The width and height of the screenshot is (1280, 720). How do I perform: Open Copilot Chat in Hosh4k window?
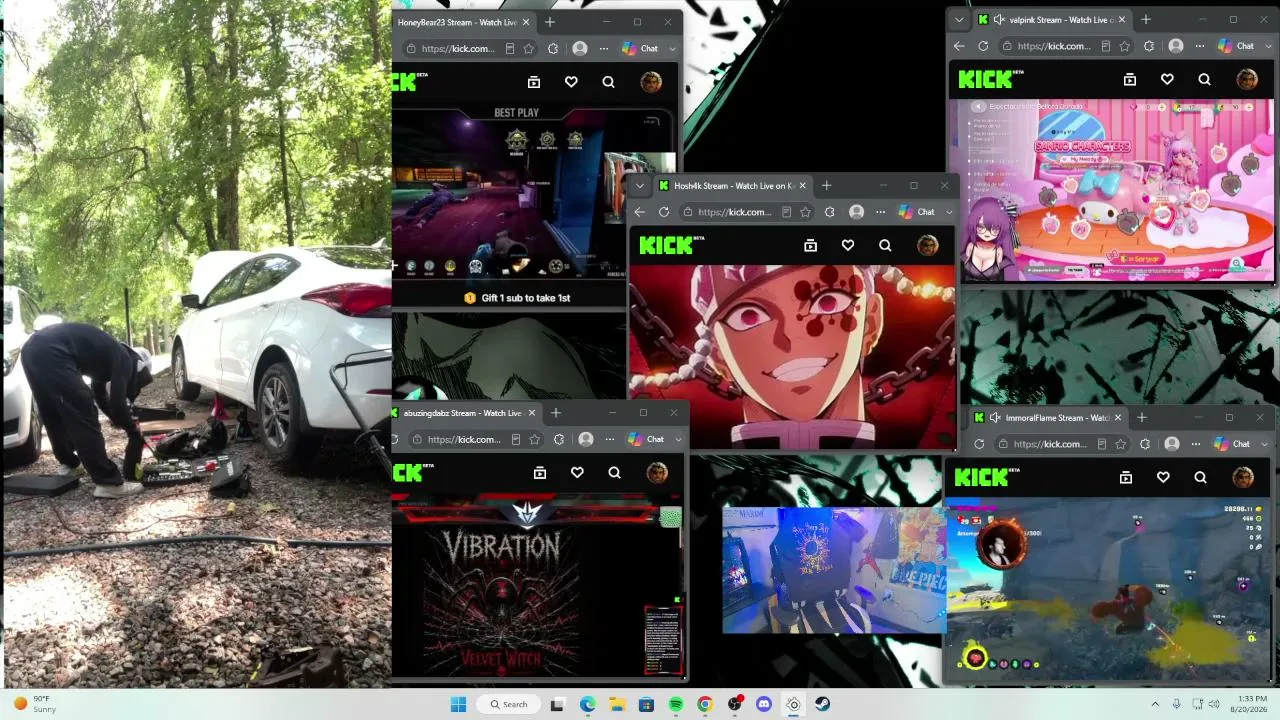pyautogui.click(x=917, y=212)
